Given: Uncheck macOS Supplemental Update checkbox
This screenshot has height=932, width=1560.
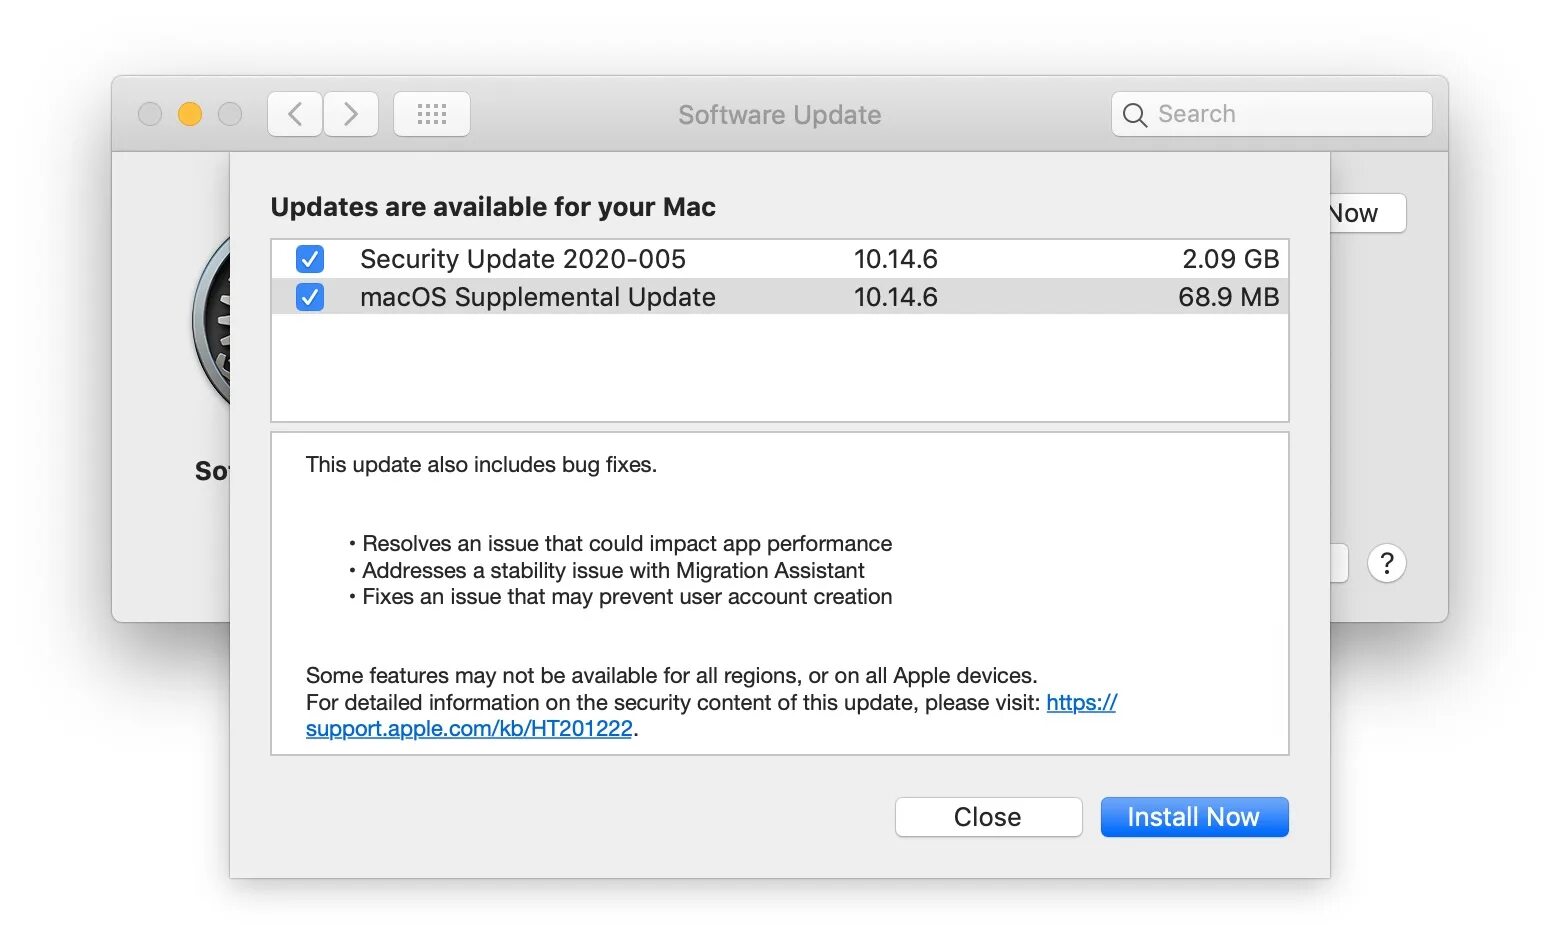Looking at the screenshot, I should pos(310,297).
